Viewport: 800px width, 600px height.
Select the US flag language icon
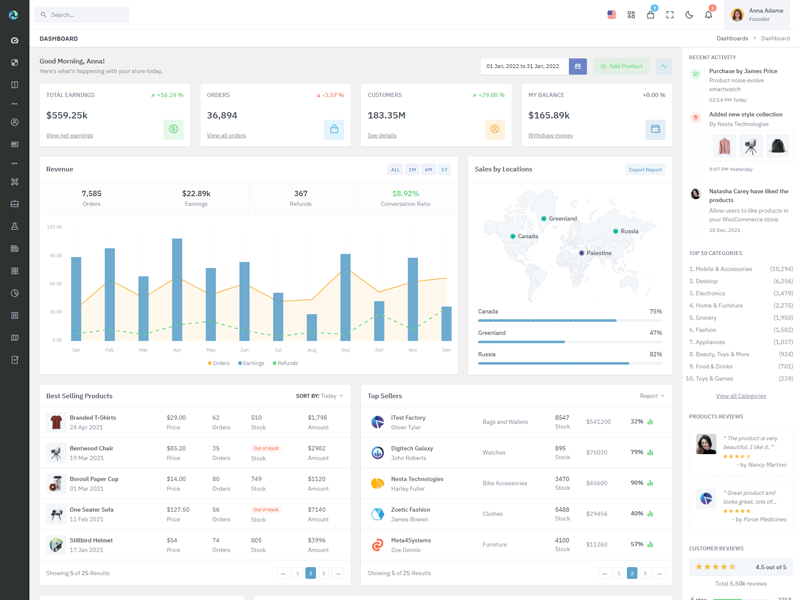pyautogui.click(x=612, y=14)
